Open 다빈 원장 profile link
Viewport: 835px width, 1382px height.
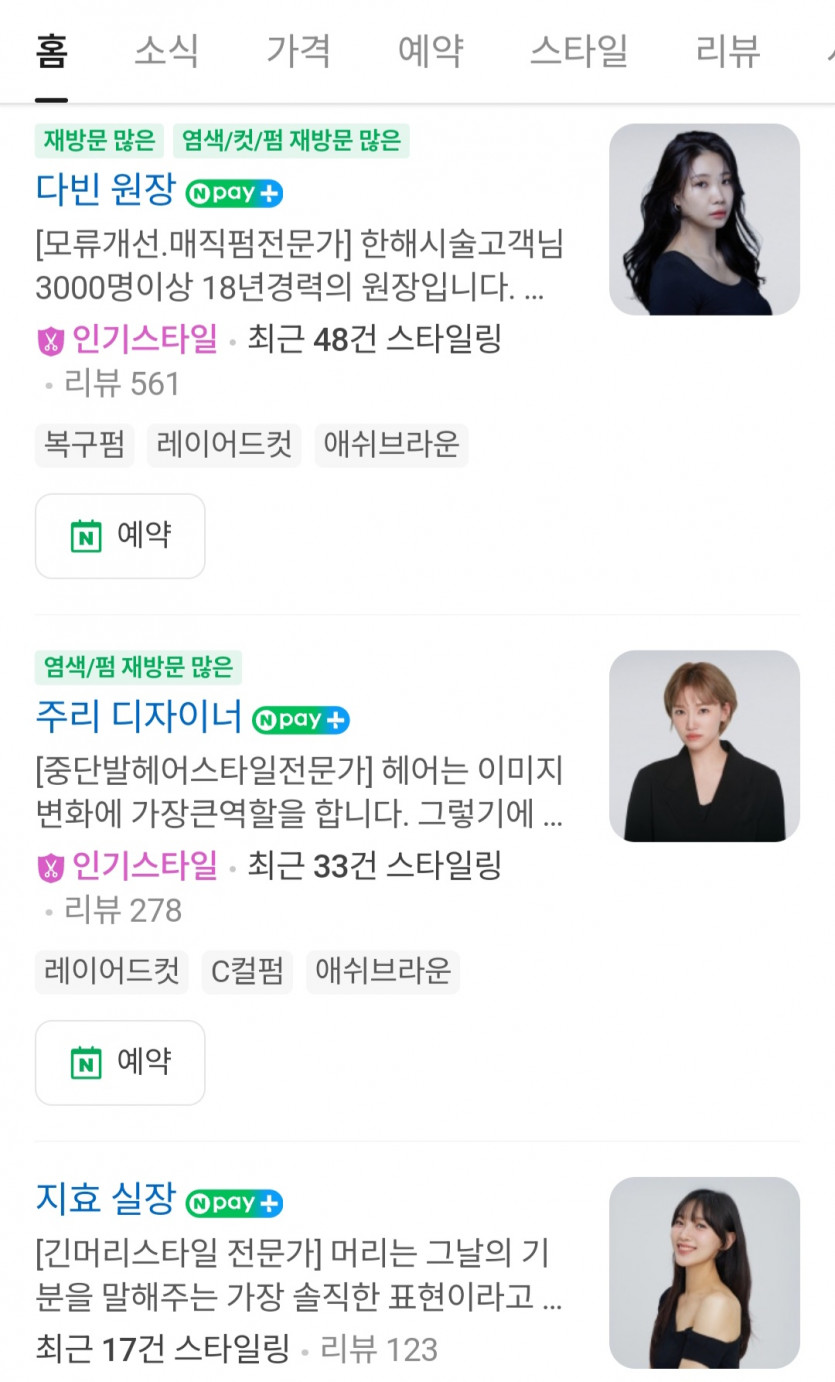(105, 190)
